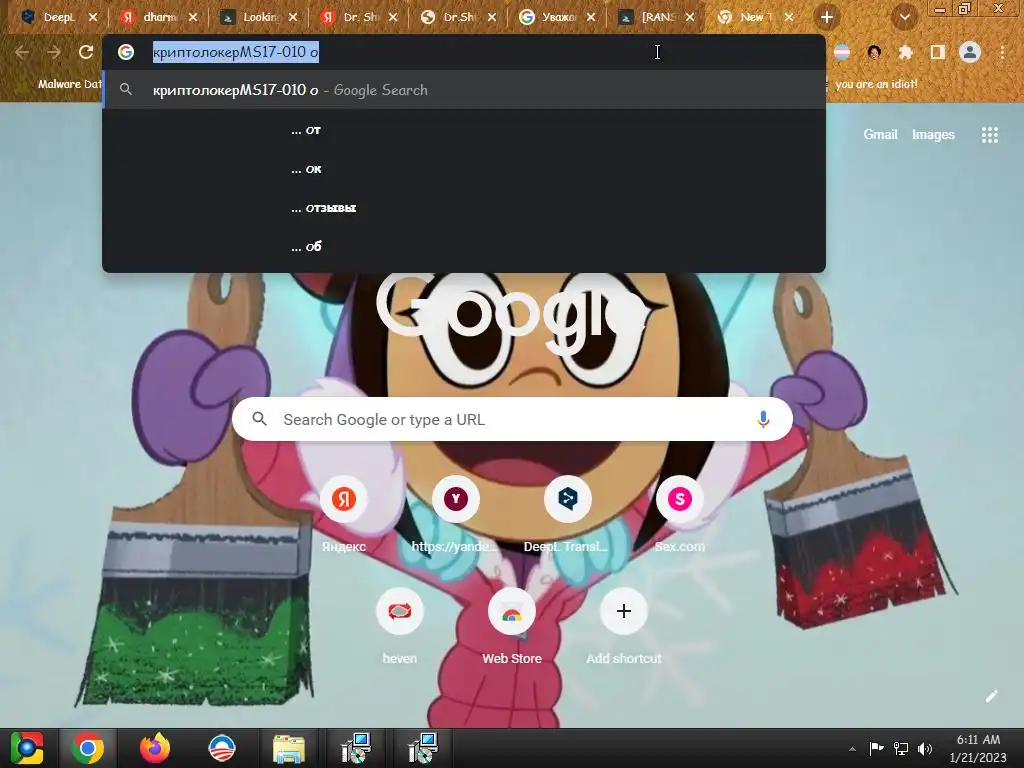Image resolution: width=1024 pixels, height=768 pixels.
Task: Switch to the DeepL tab
Action: click(59, 18)
